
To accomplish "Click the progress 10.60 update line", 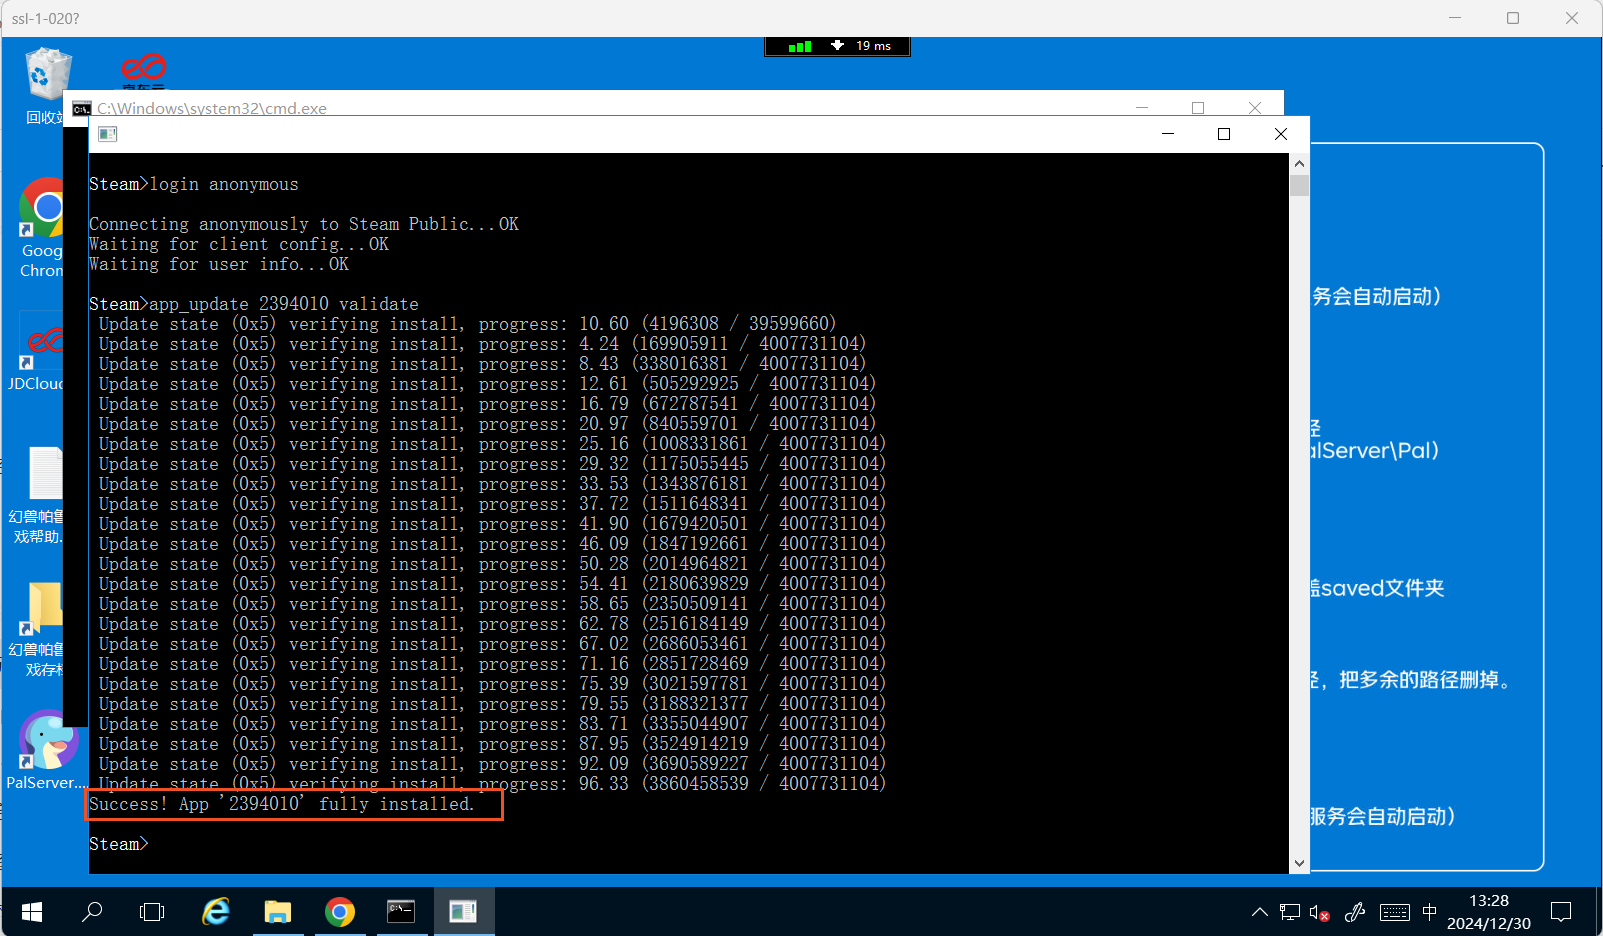I will pyautogui.click(x=467, y=324).
